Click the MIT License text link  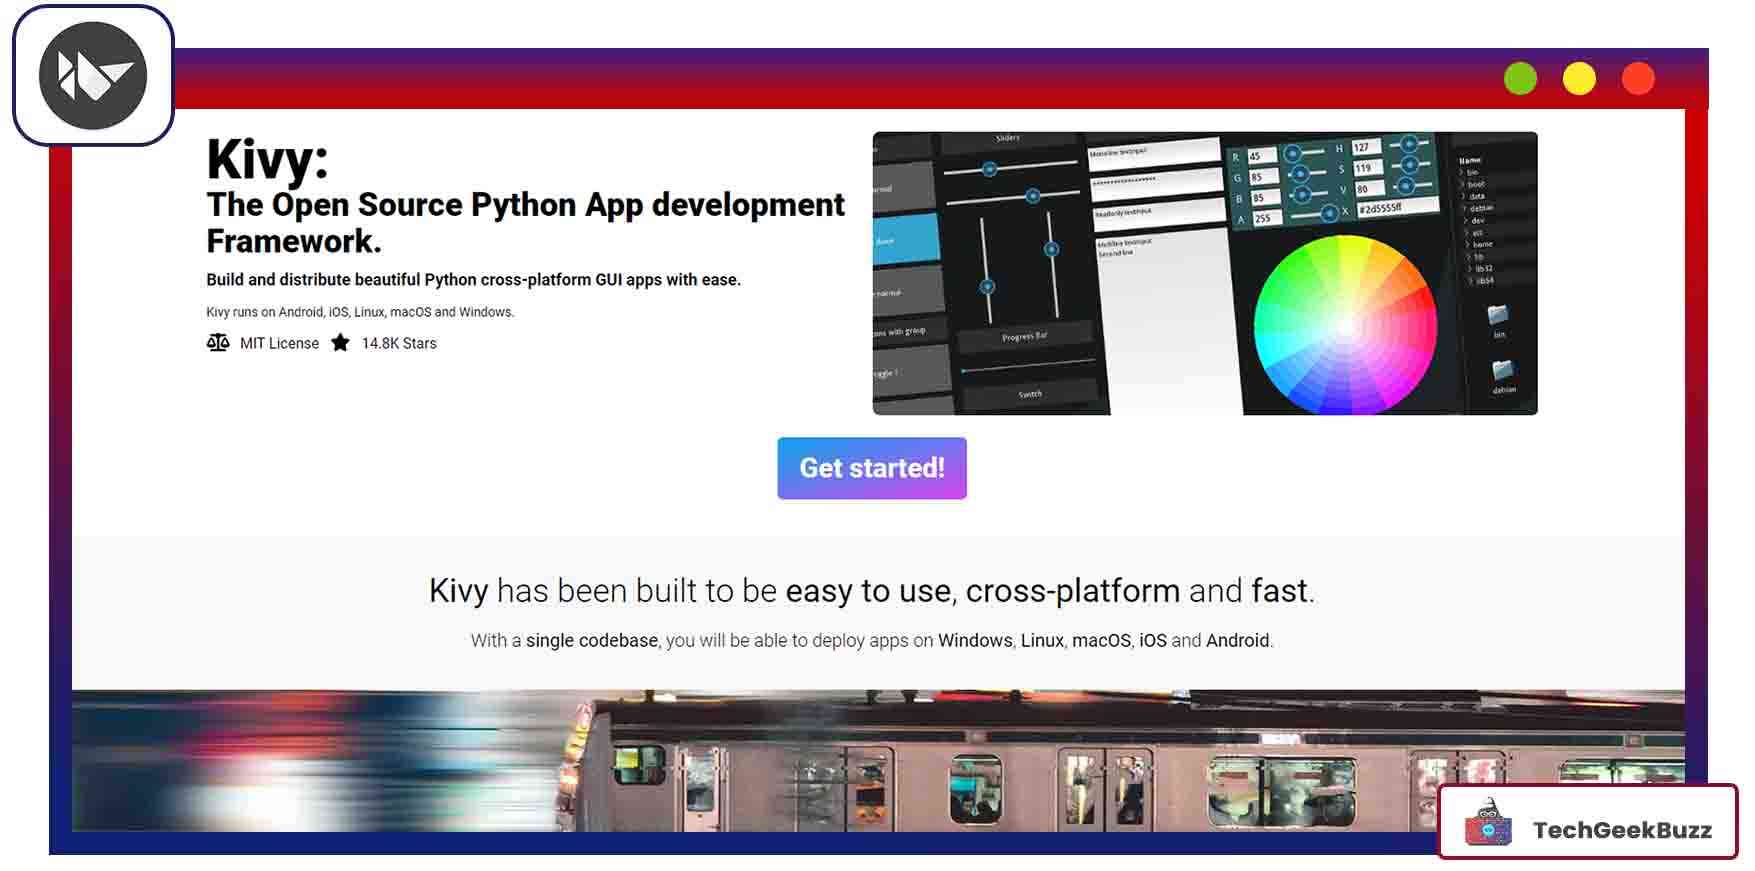pos(279,343)
